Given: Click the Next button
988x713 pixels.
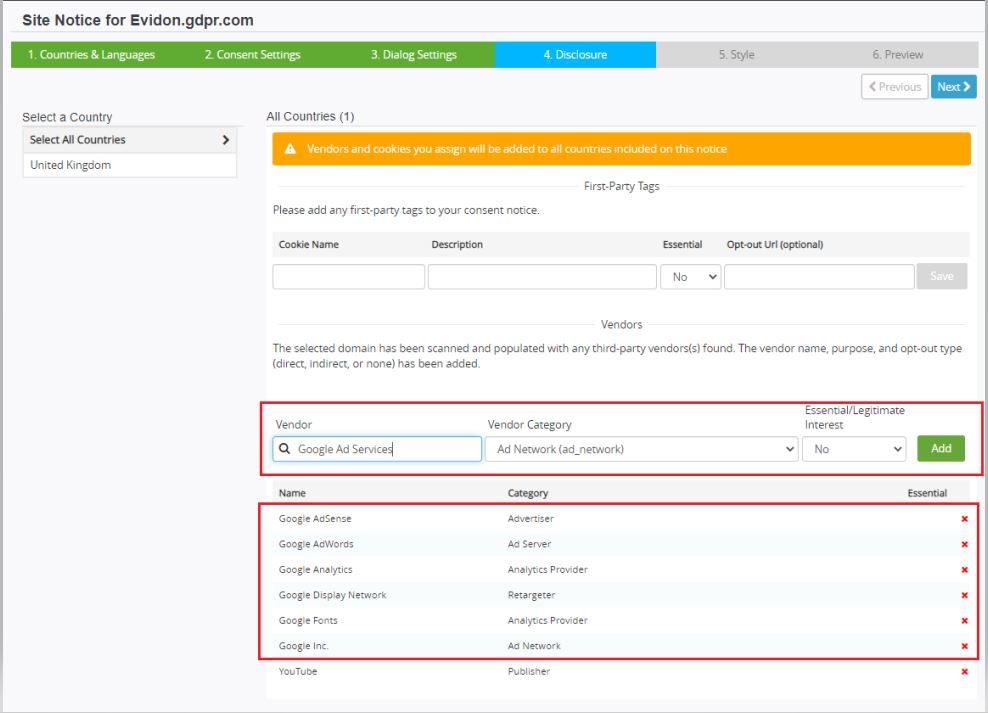Looking at the screenshot, I should tap(953, 87).
